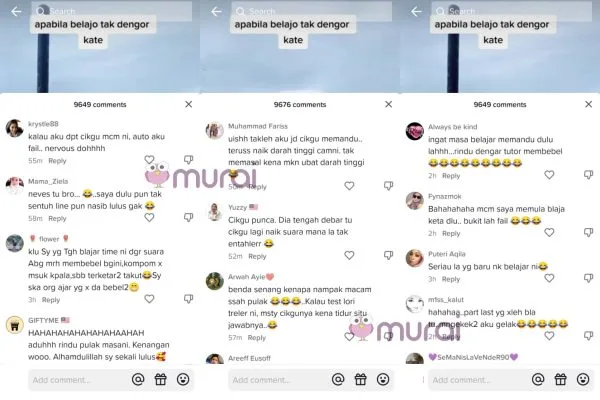600x400 pixels.
Task: Open Fynazmok's profile picture
Action: (414, 201)
